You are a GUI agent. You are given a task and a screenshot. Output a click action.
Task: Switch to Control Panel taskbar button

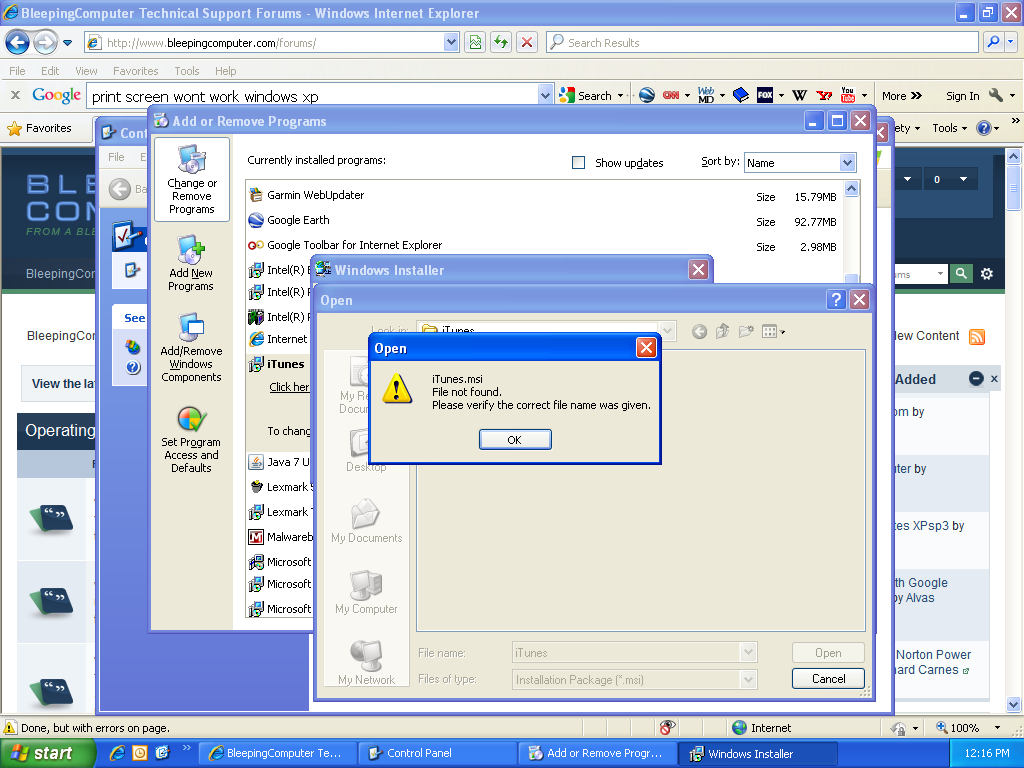coord(438,753)
